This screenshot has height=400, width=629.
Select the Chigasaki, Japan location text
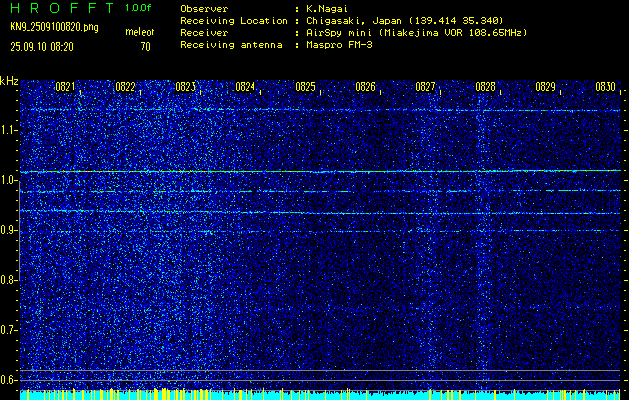[404, 21]
